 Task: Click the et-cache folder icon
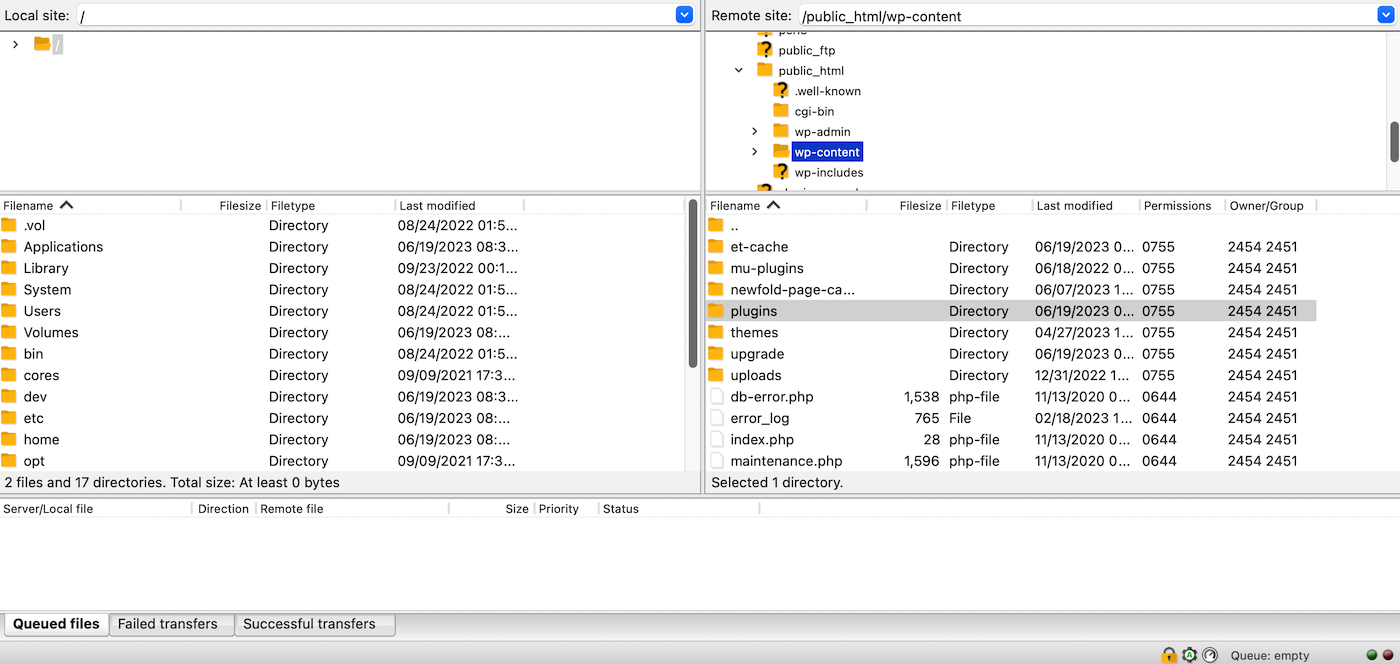pos(716,246)
